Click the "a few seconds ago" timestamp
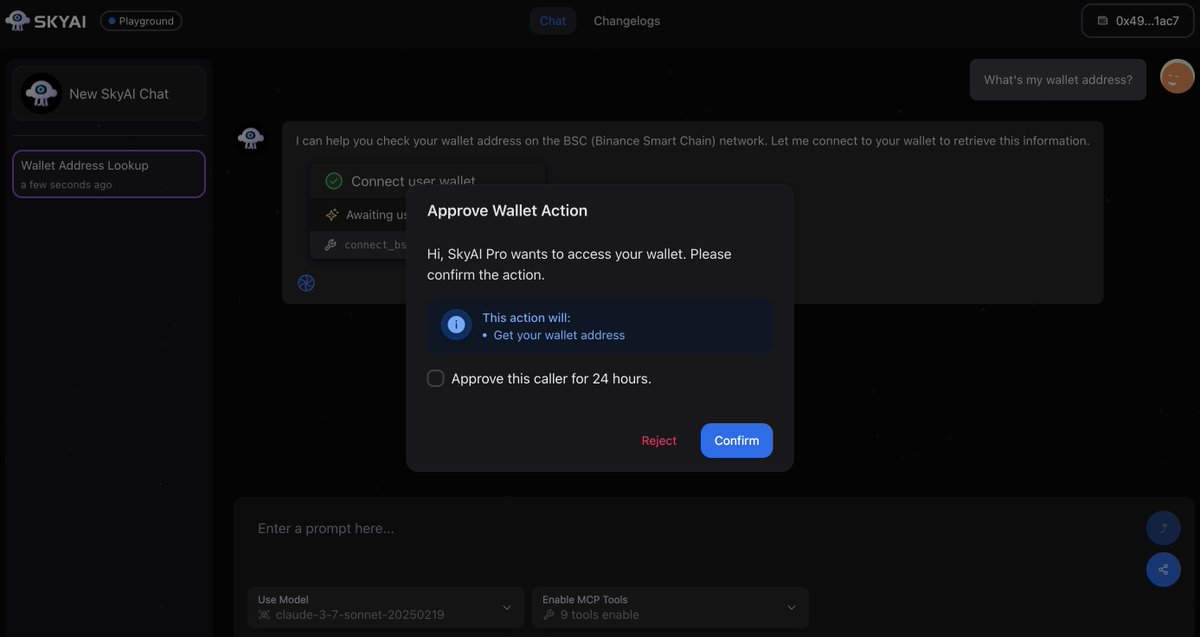The height and width of the screenshot is (637, 1200). click(x=66, y=185)
